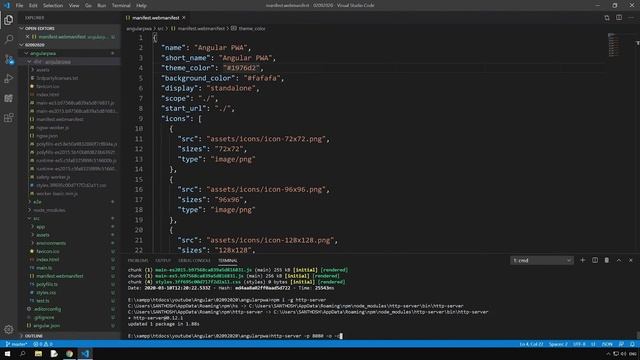Open the editor More Actions ellipsis
The image size is (640, 360).
[631, 18]
